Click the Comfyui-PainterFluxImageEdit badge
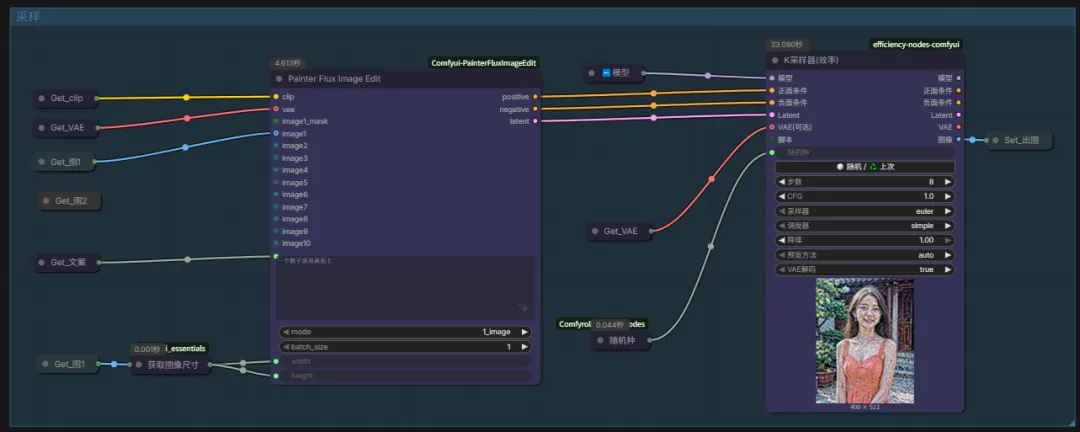Image resolution: width=1080 pixels, height=432 pixels. 482,63
